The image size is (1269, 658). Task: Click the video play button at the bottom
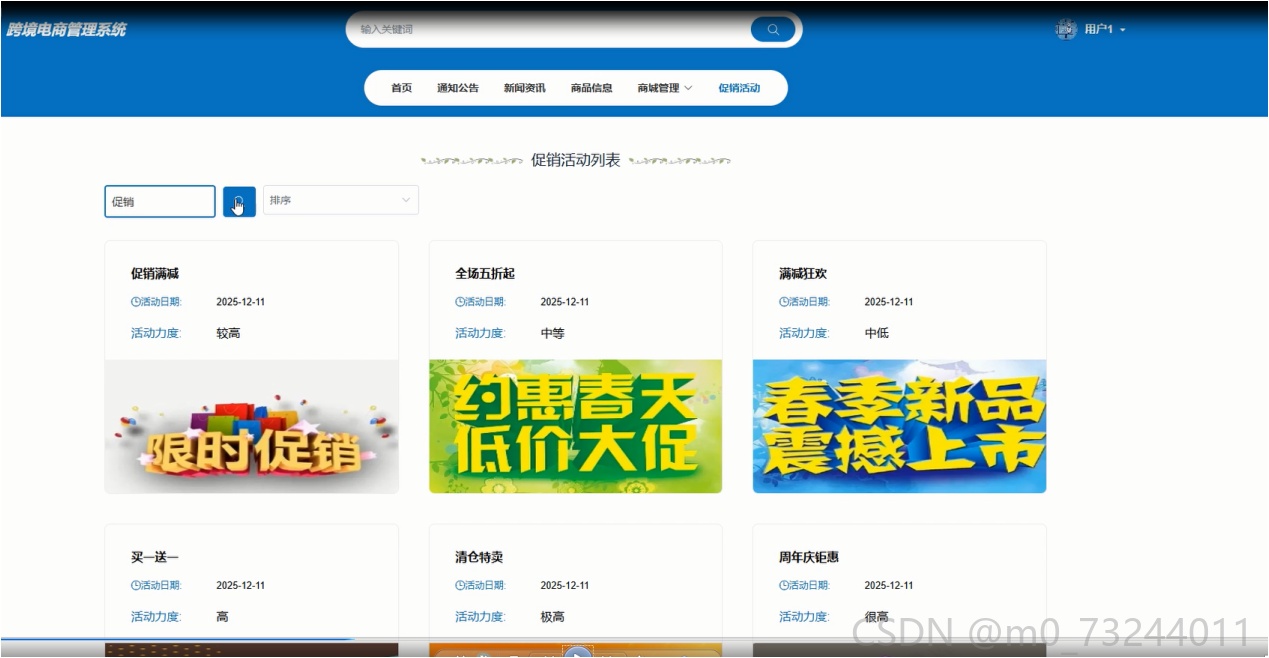click(577, 654)
